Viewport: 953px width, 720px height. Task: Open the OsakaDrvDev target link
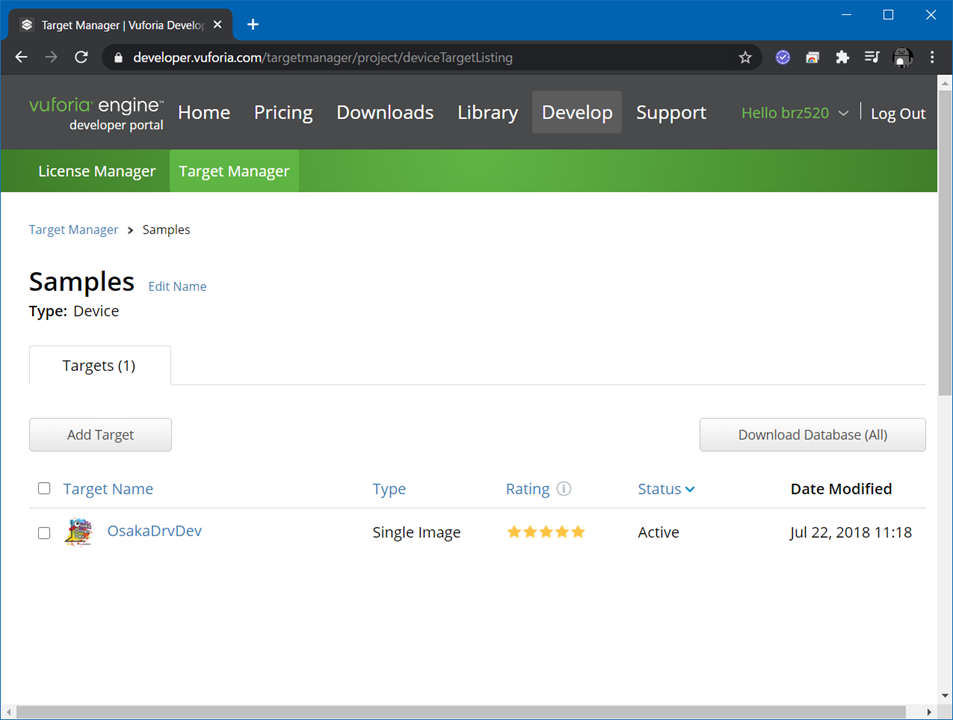tap(154, 531)
